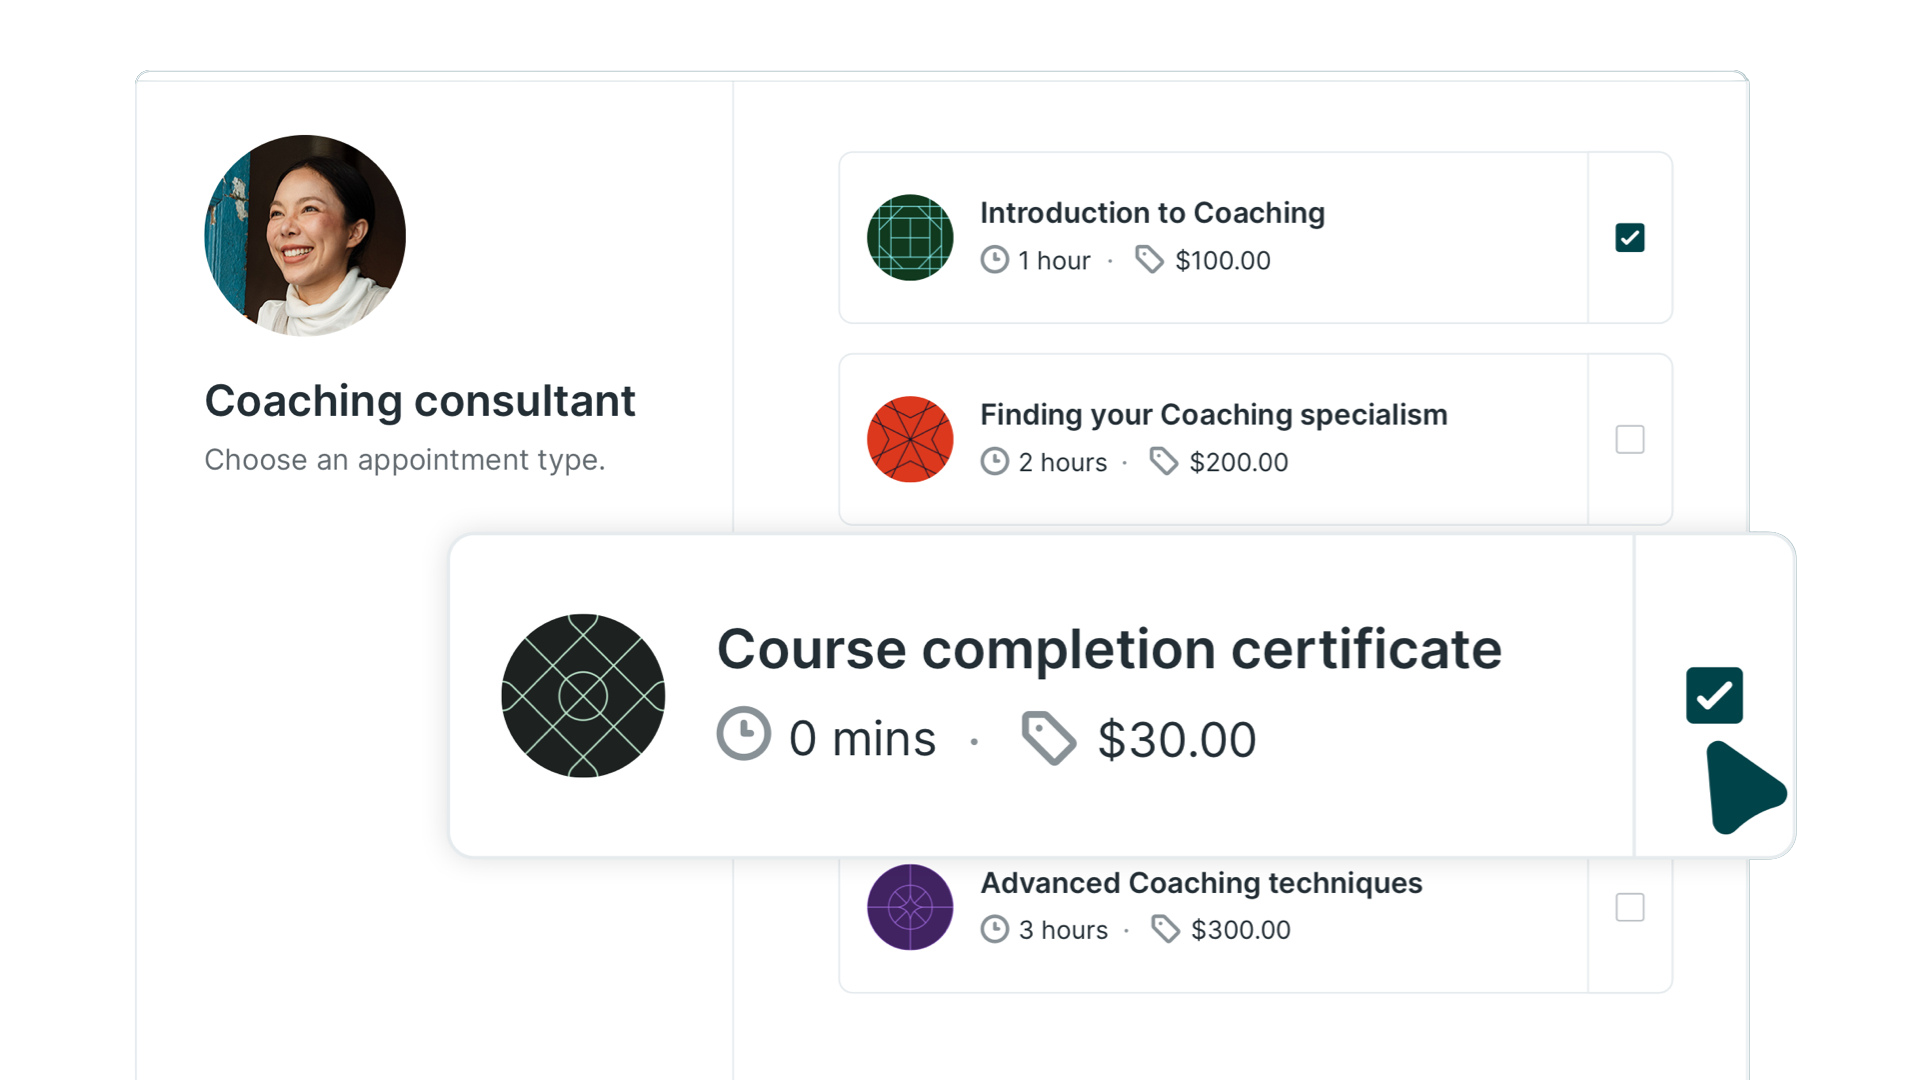
Task: Click the price tag icon beside $30.00
Action: (x=1048, y=738)
